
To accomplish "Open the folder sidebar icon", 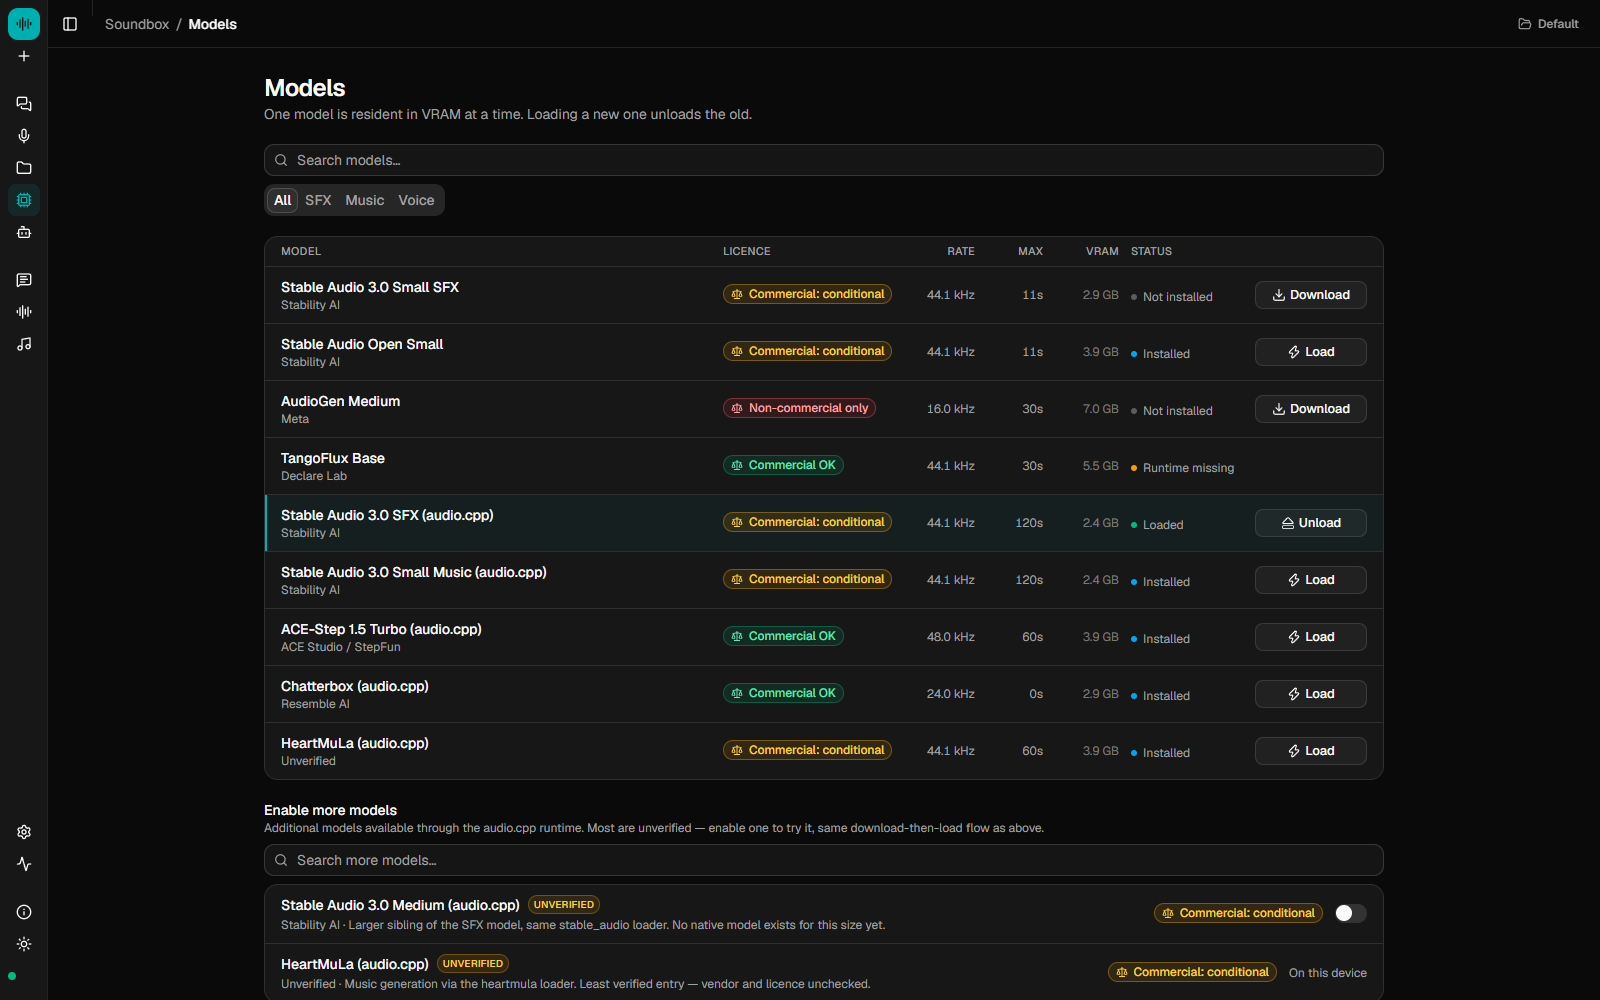I will (x=24, y=168).
